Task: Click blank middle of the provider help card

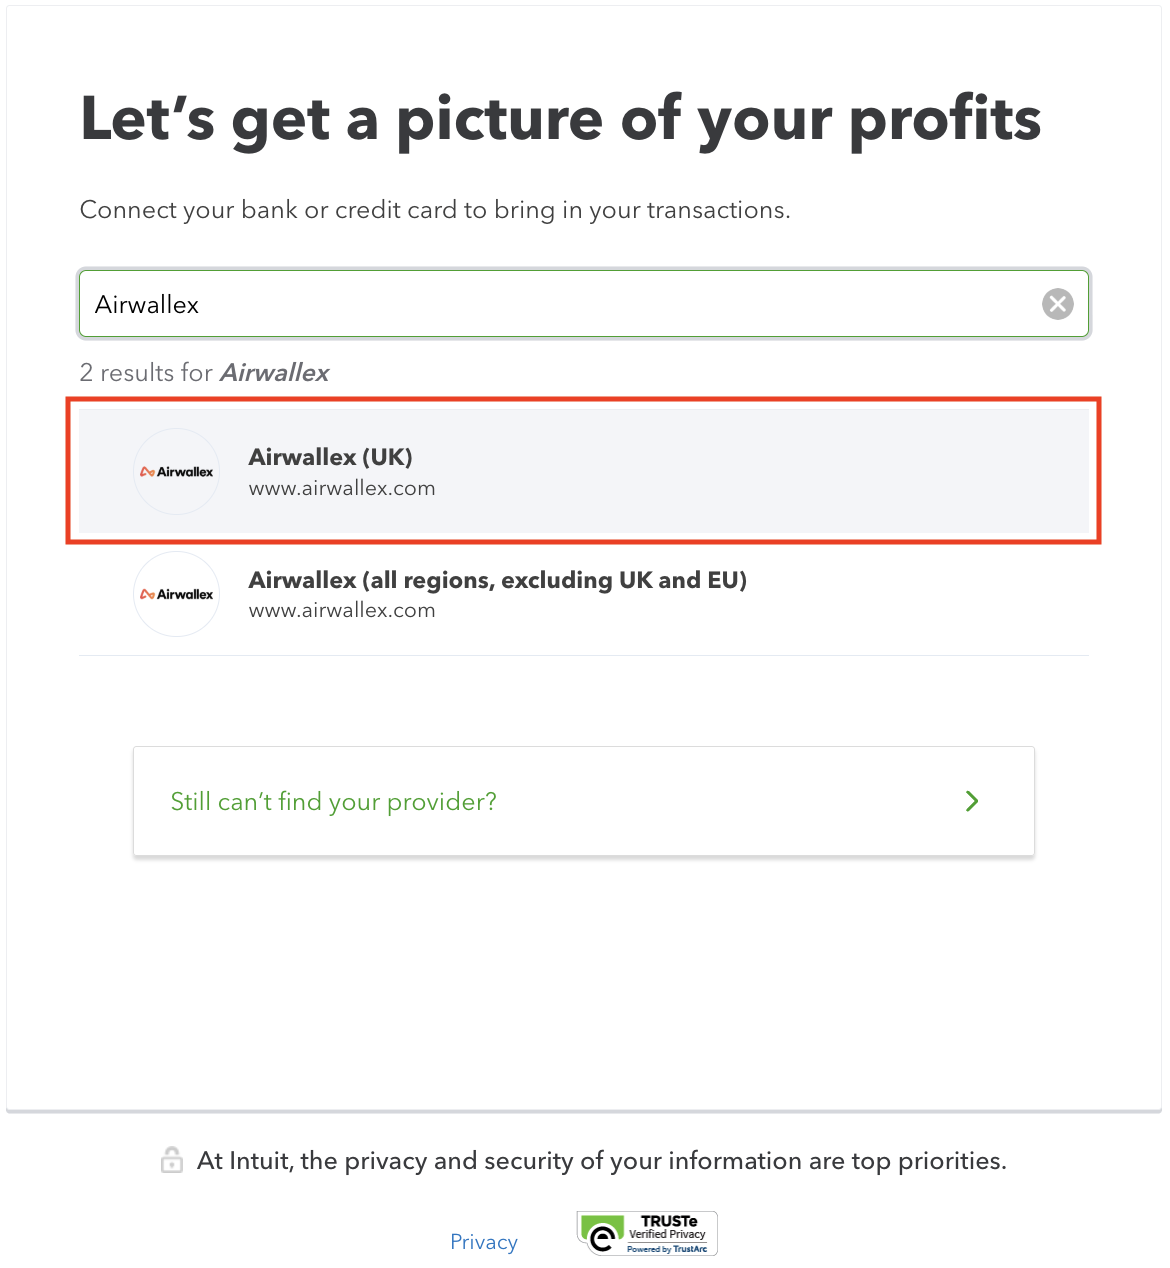Action: point(720,802)
